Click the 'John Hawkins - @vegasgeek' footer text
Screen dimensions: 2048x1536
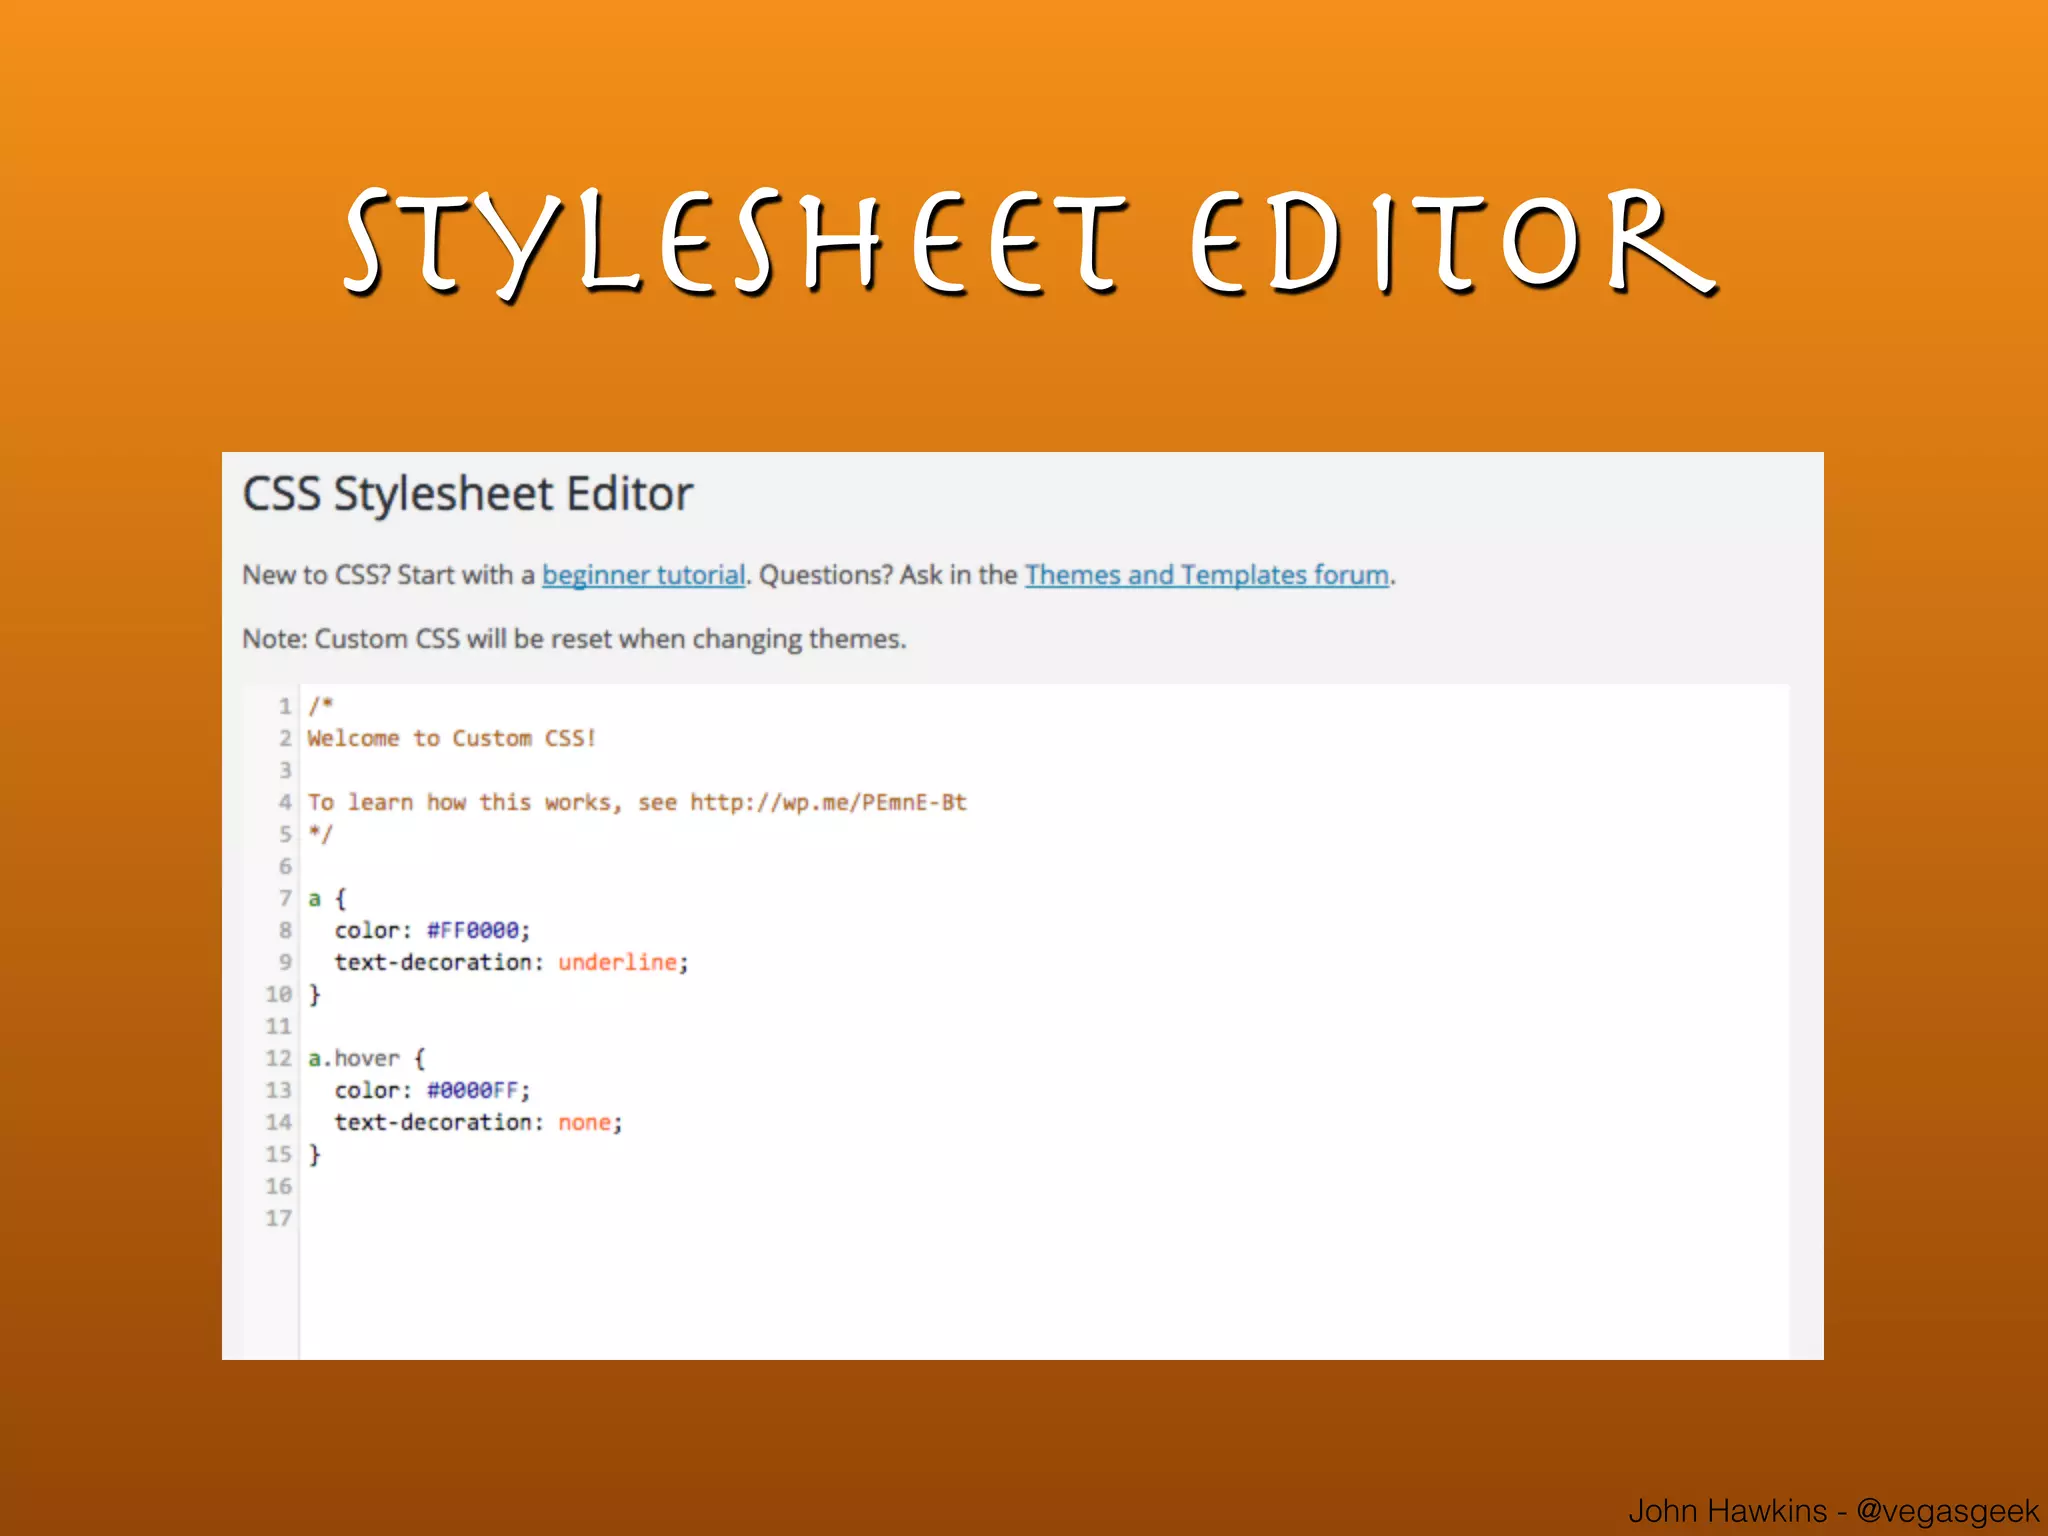(x=1833, y=1510)
